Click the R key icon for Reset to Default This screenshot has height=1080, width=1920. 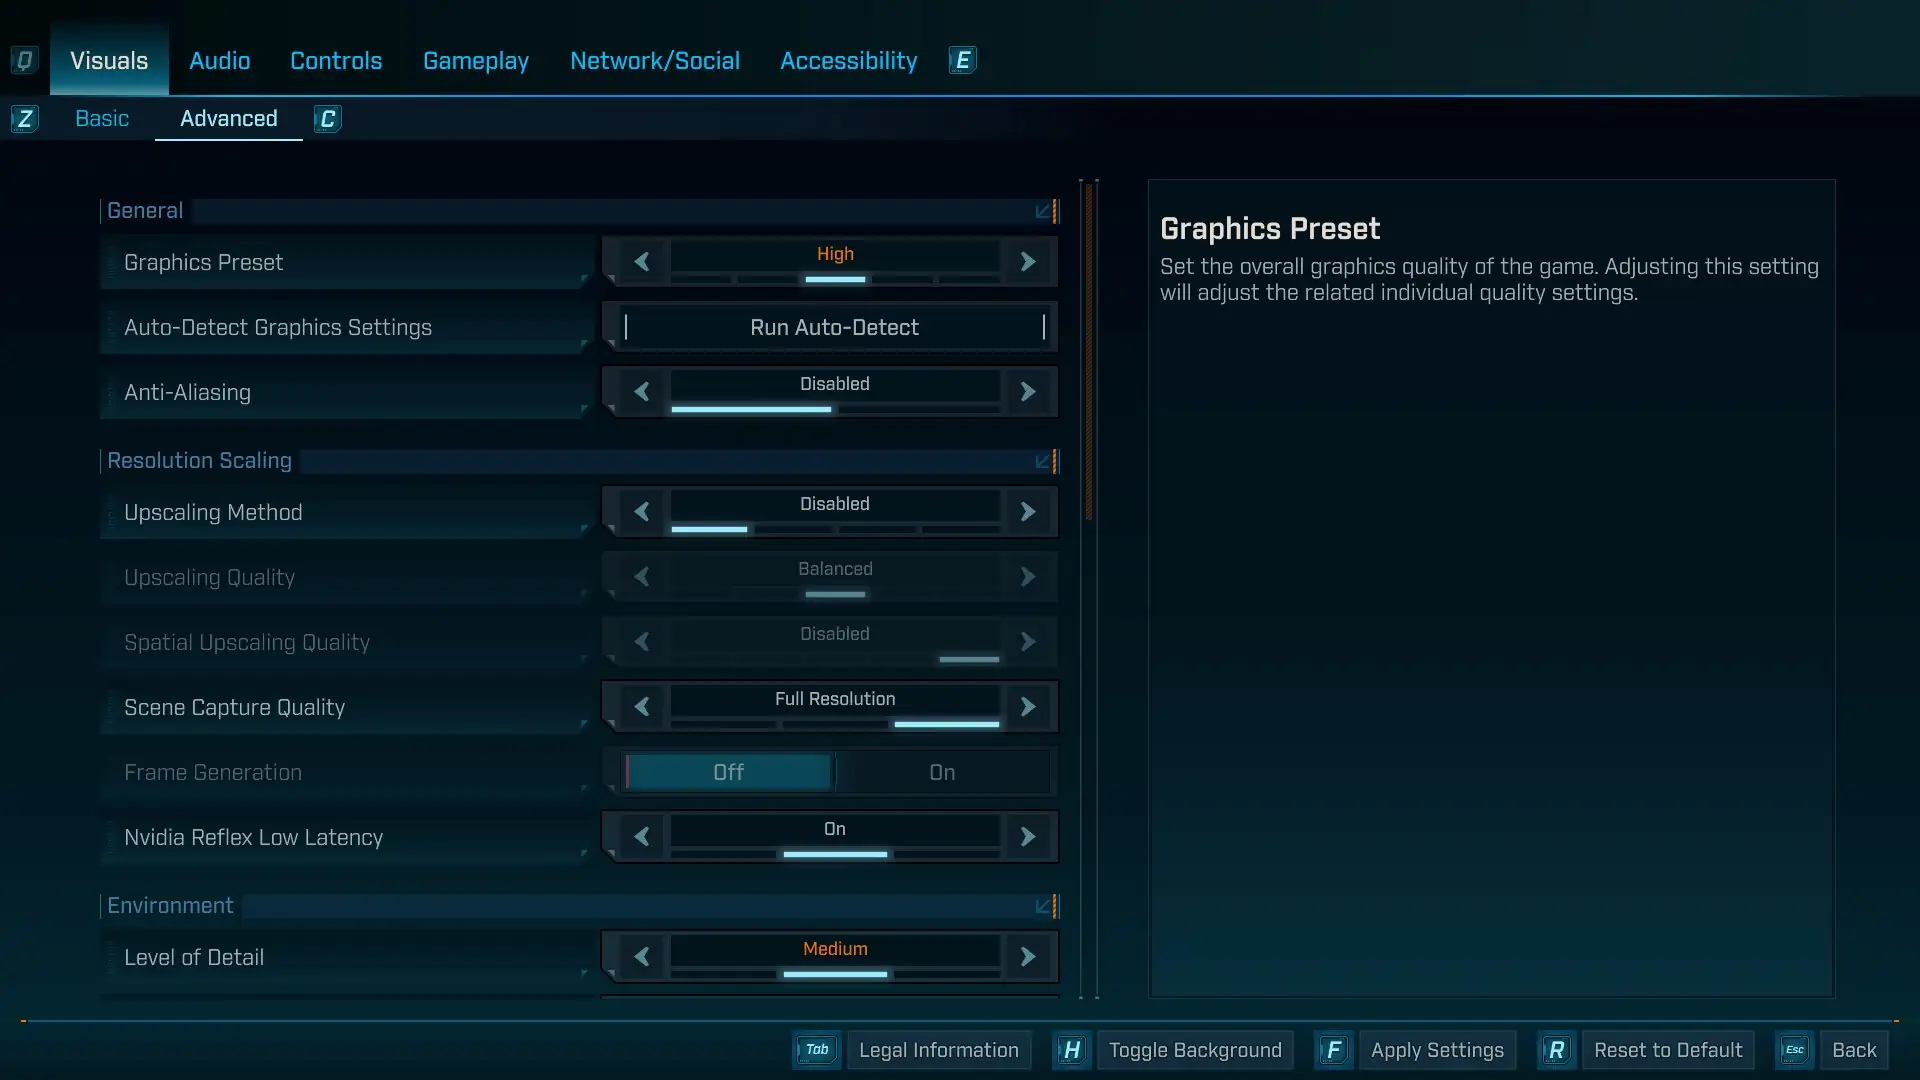tap(1556, 1050)
